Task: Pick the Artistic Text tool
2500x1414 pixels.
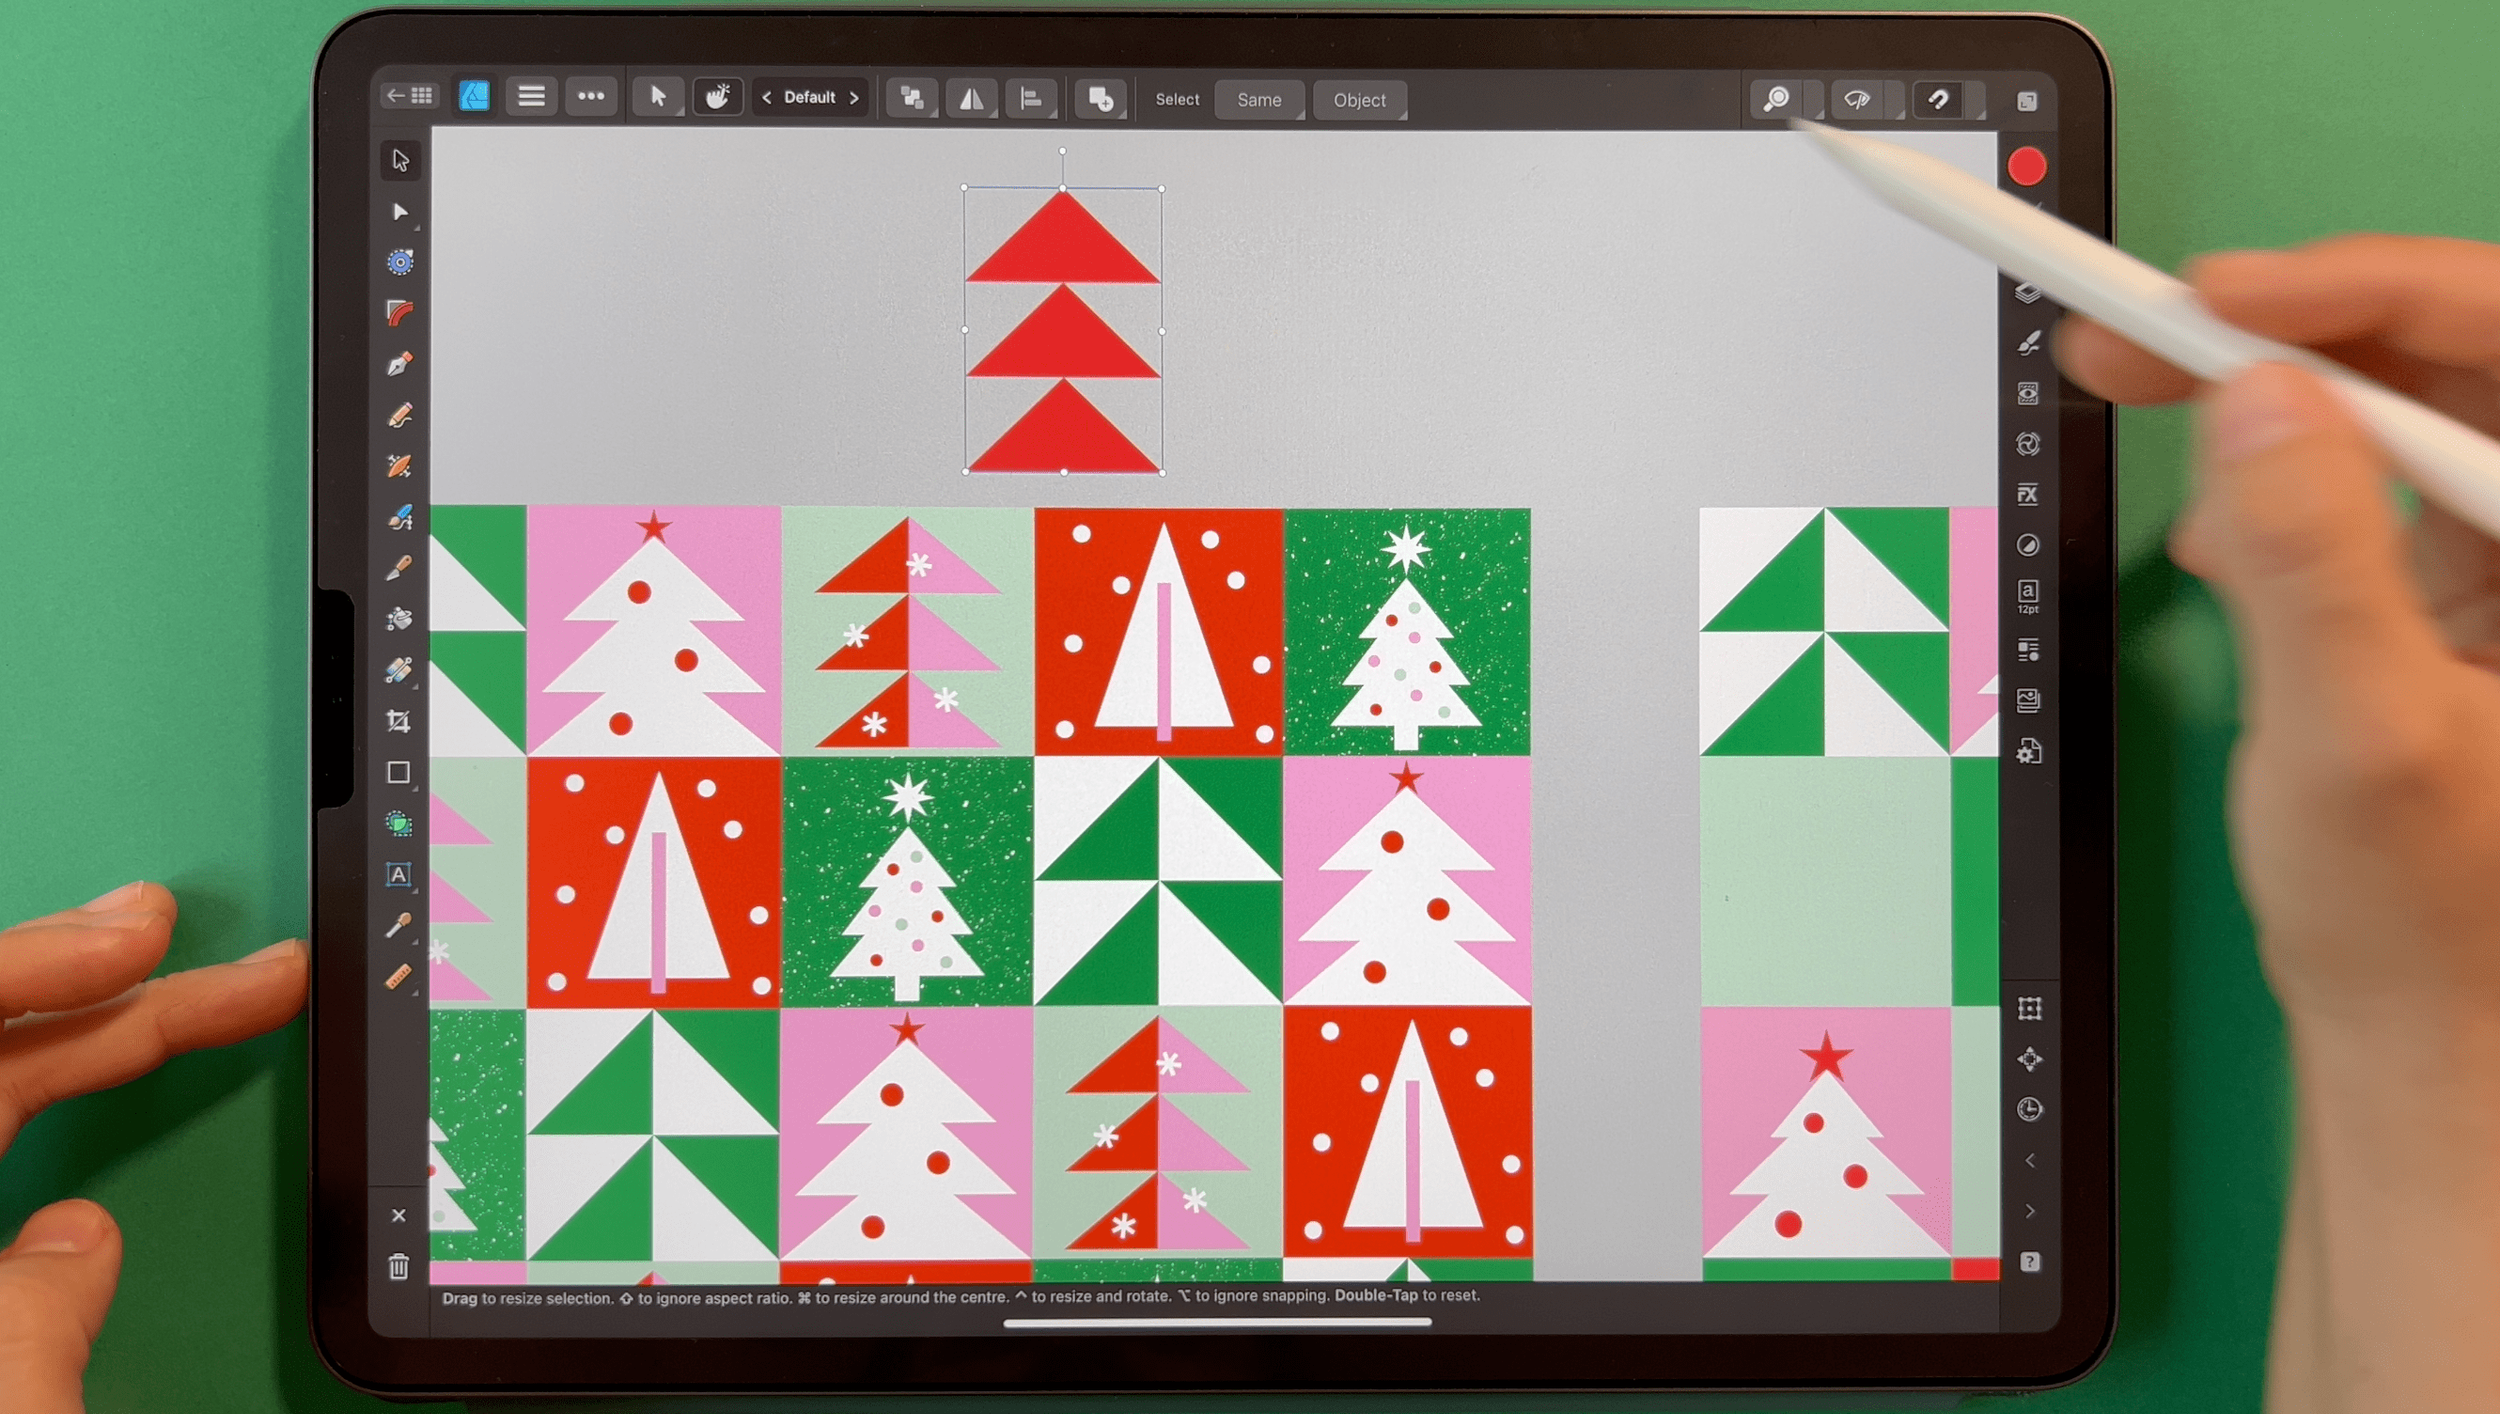Action: pos(399,874)
